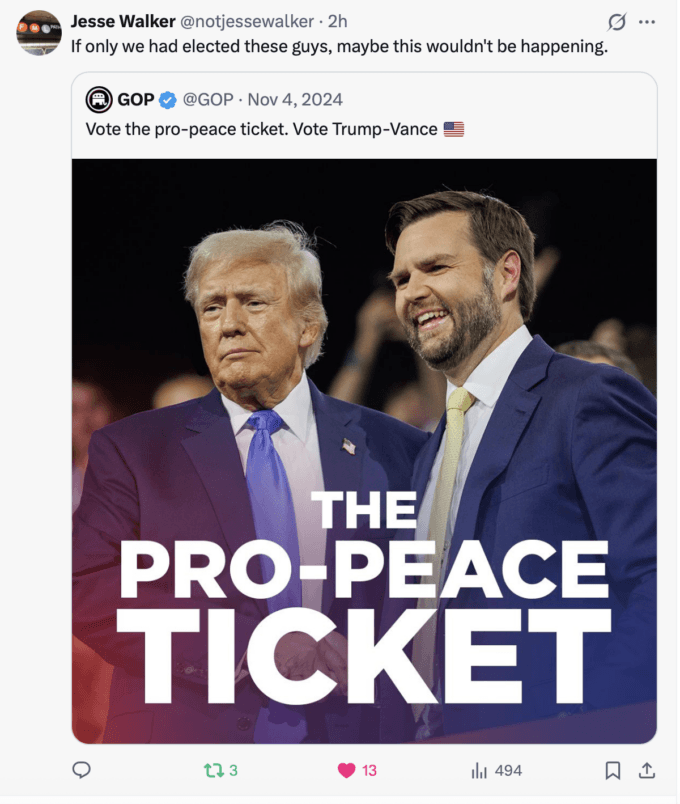Click the reply speech bubble icon

[82, 770]
